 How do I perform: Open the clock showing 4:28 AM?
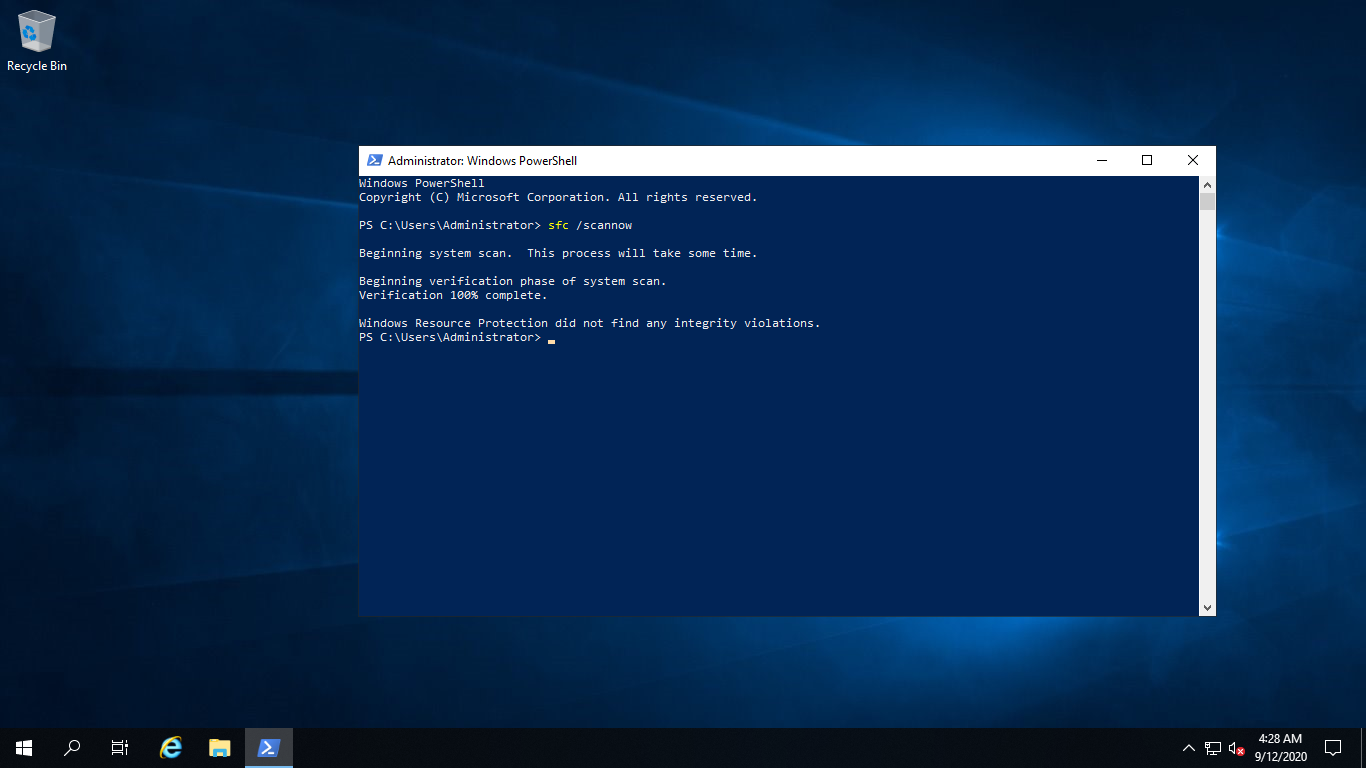tap(1281, 747)
